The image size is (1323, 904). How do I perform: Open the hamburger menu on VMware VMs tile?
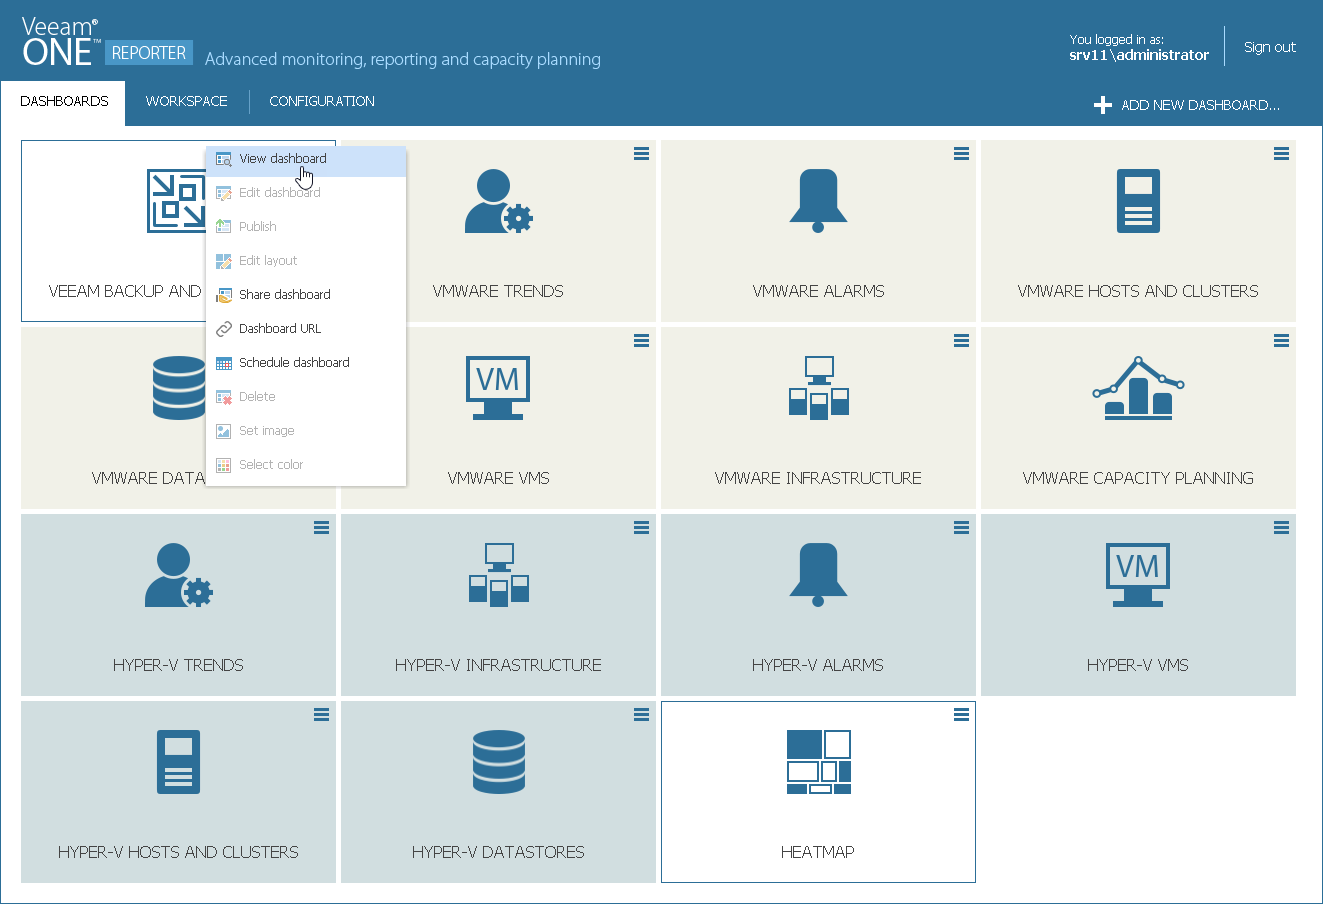click(x=641, y=341)
